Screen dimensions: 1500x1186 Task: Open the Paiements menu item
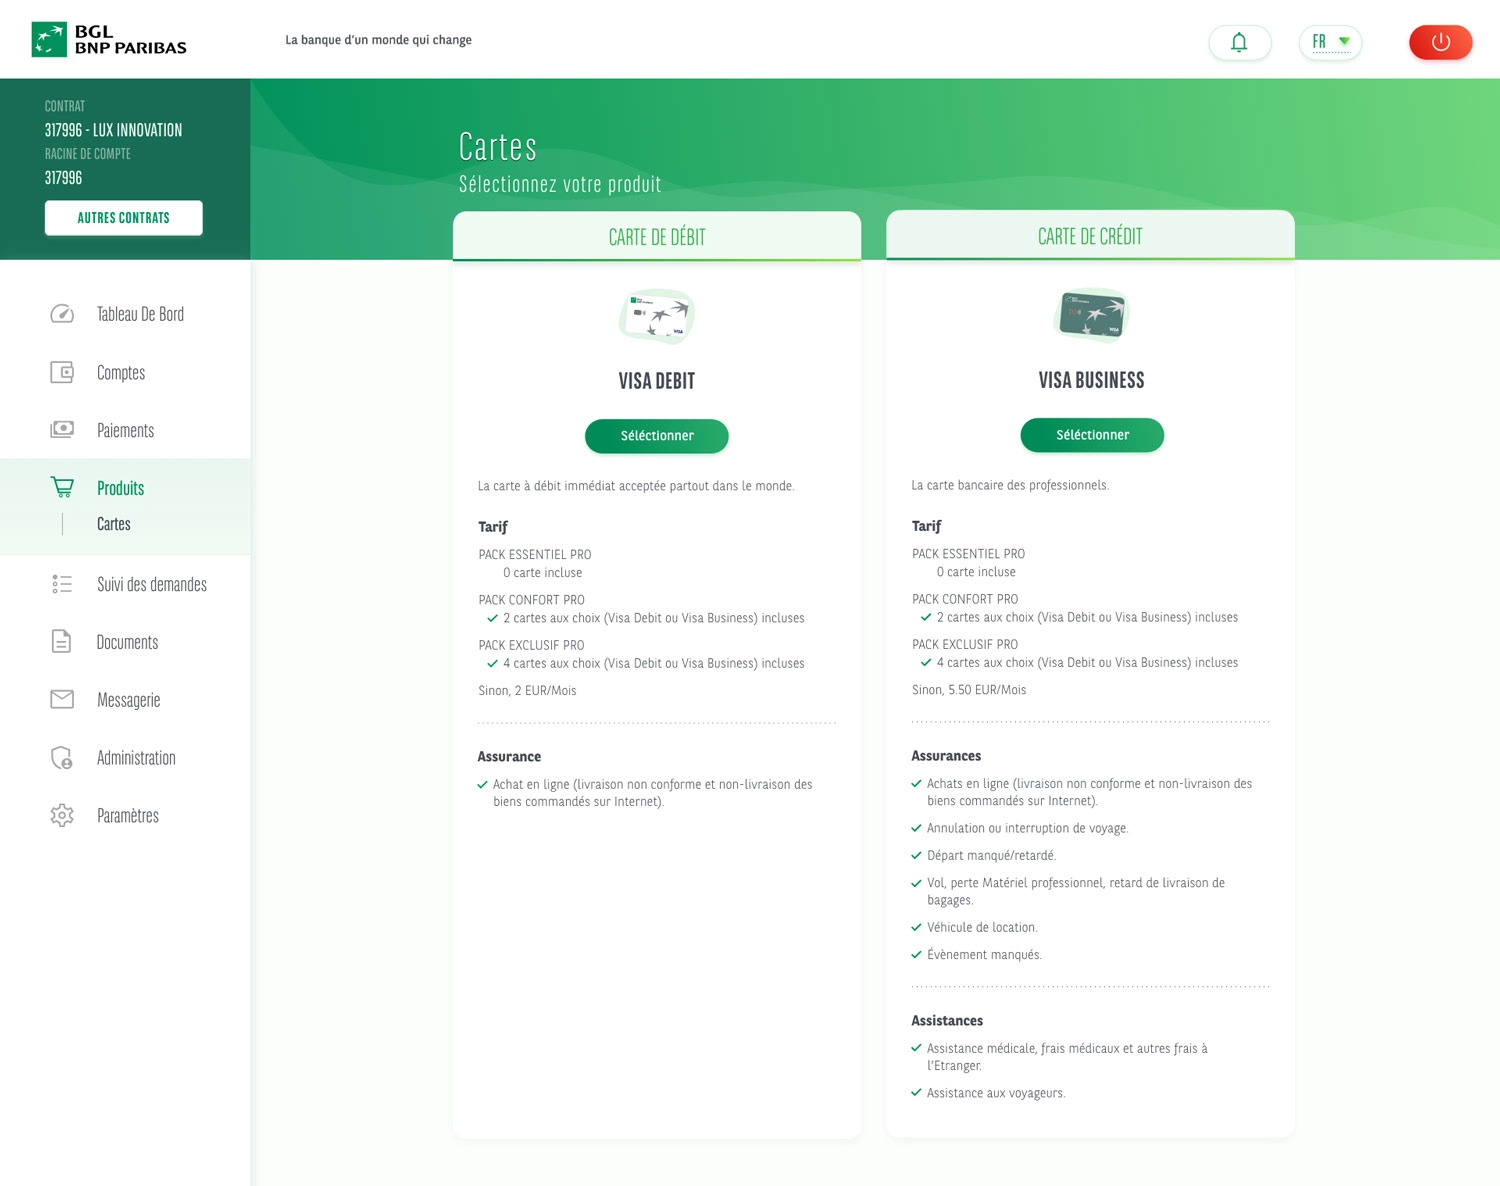coord(125,430)
